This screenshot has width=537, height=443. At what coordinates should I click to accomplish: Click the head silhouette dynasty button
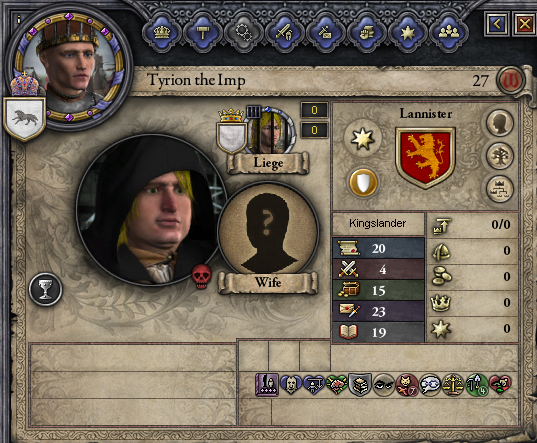(500, 123)
